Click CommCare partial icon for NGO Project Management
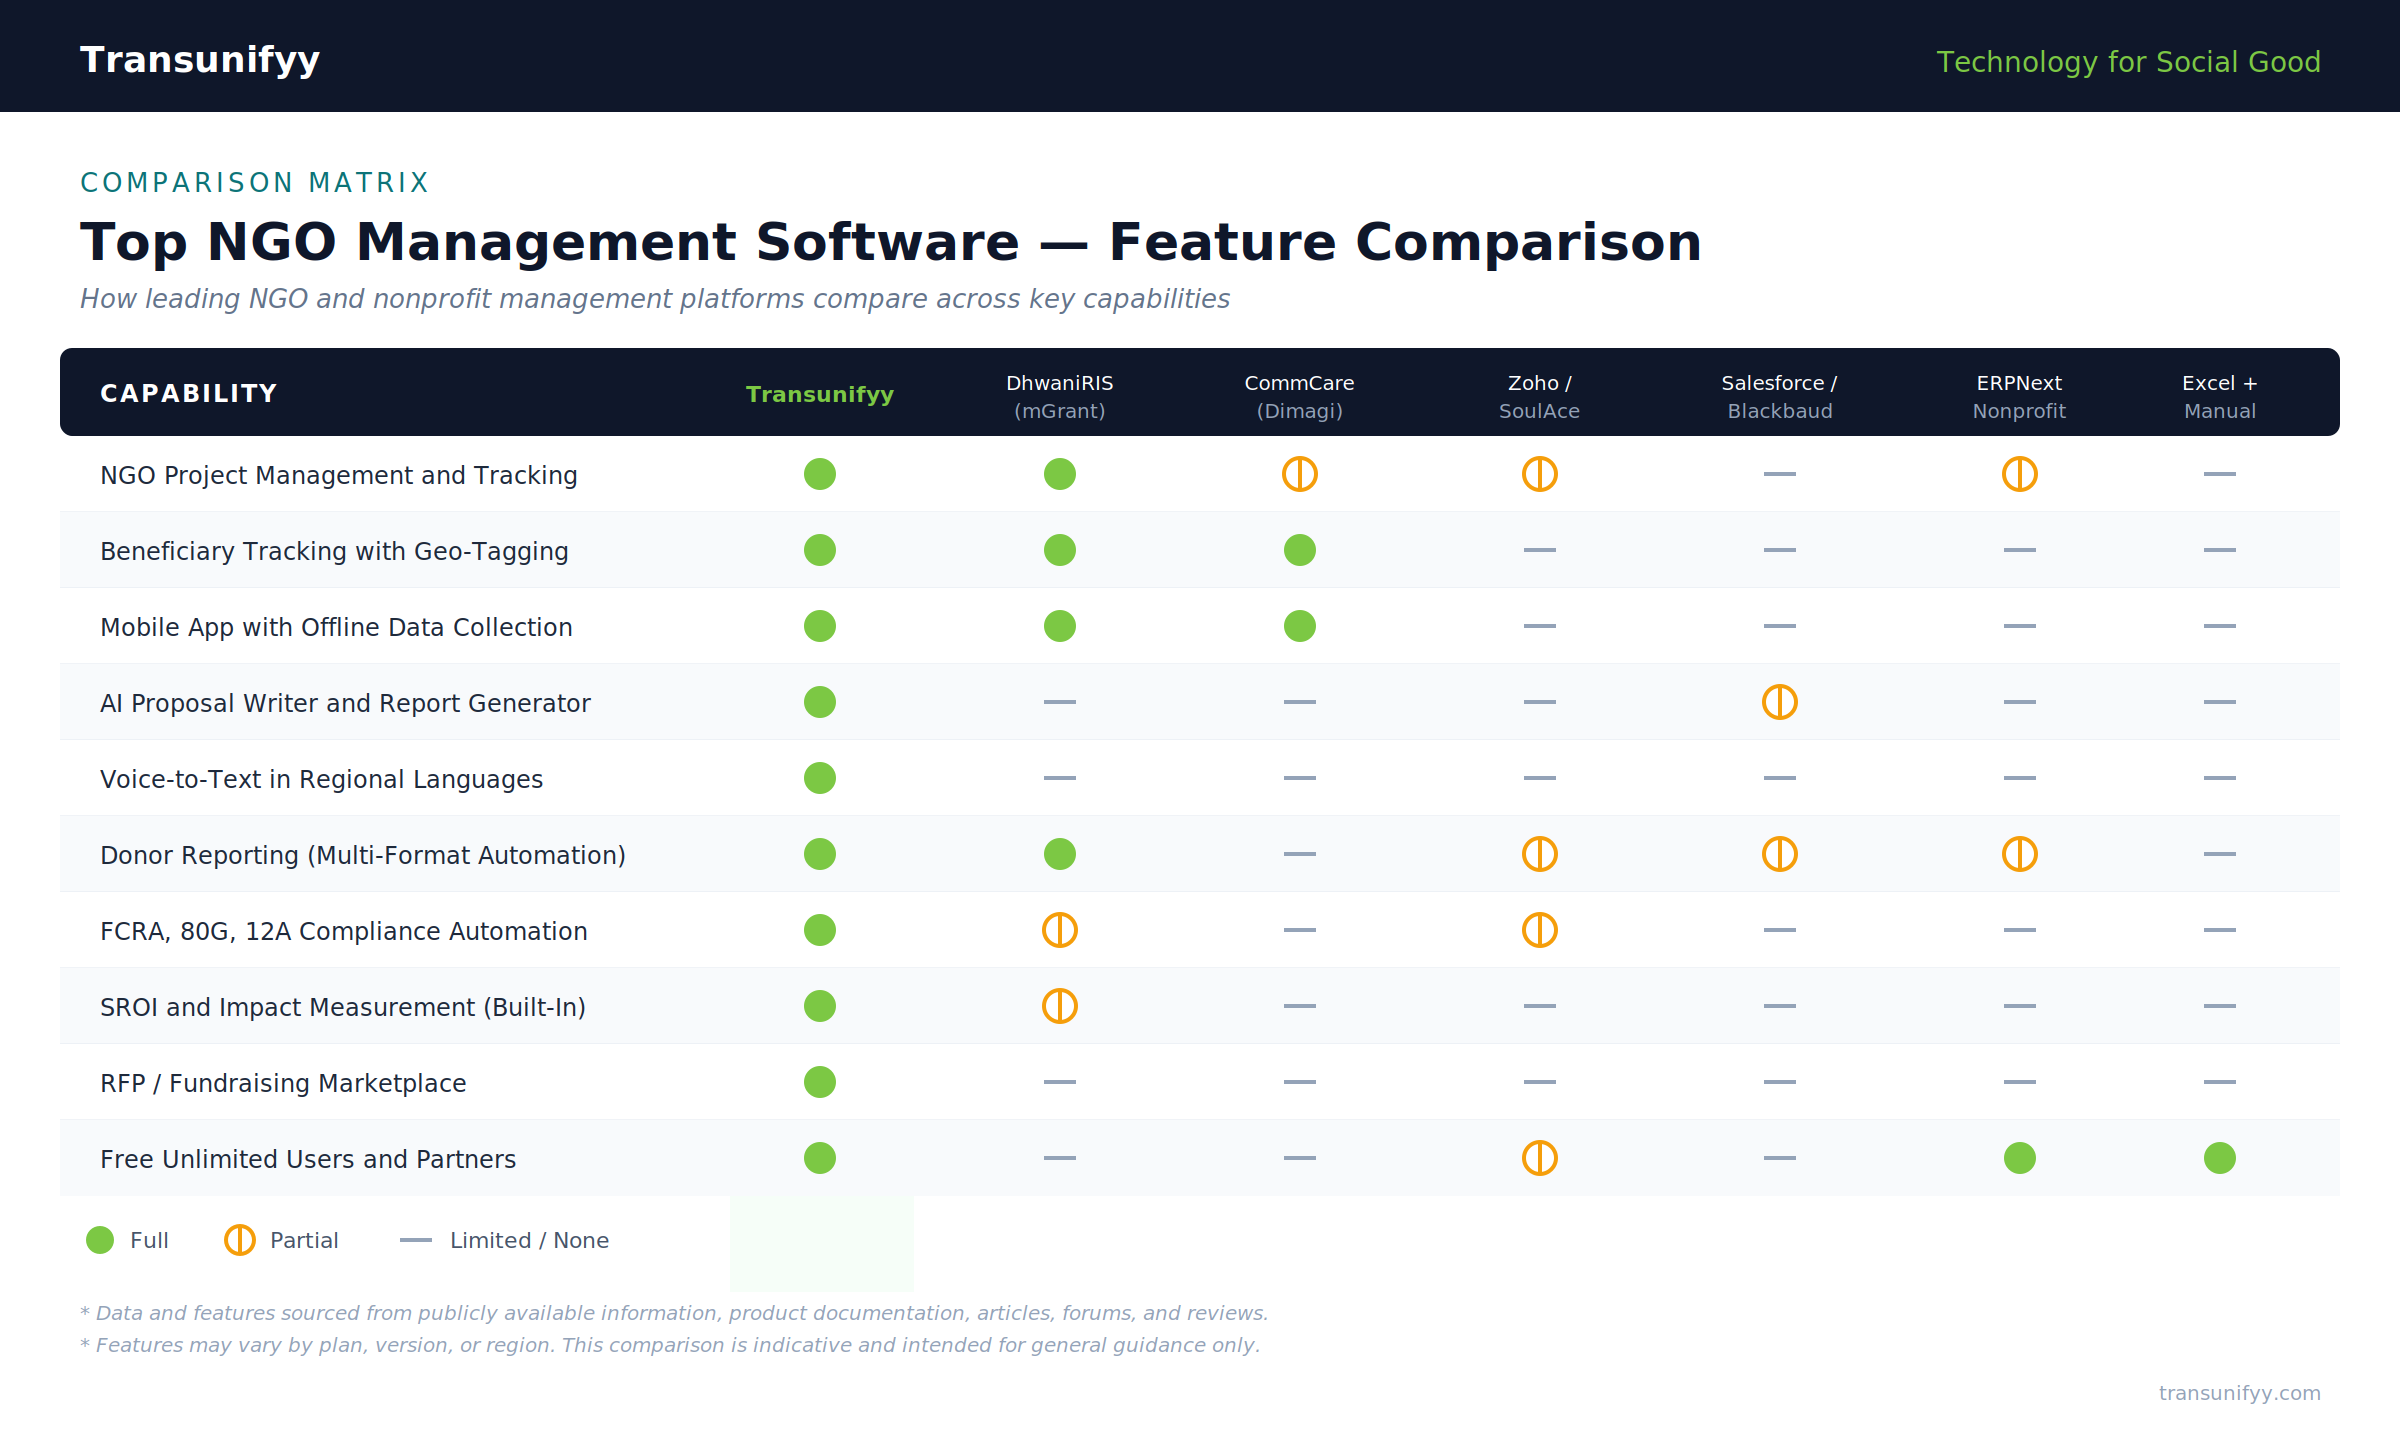This screenshot has height=1440, width=2400. [x=1300, y=474]
